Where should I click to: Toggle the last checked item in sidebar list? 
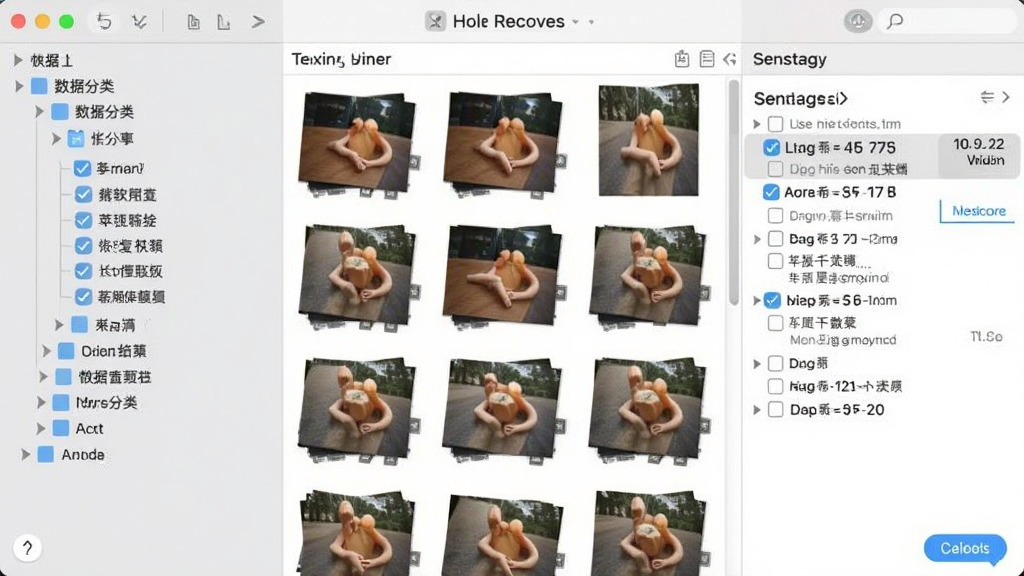tap(83, 296)
